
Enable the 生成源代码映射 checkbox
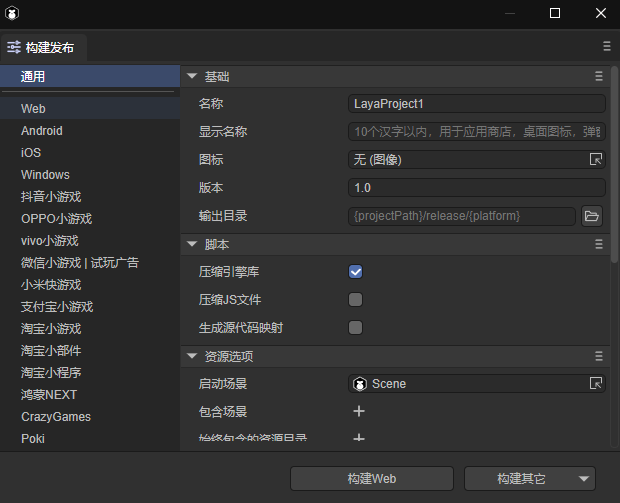click(355, 327)
